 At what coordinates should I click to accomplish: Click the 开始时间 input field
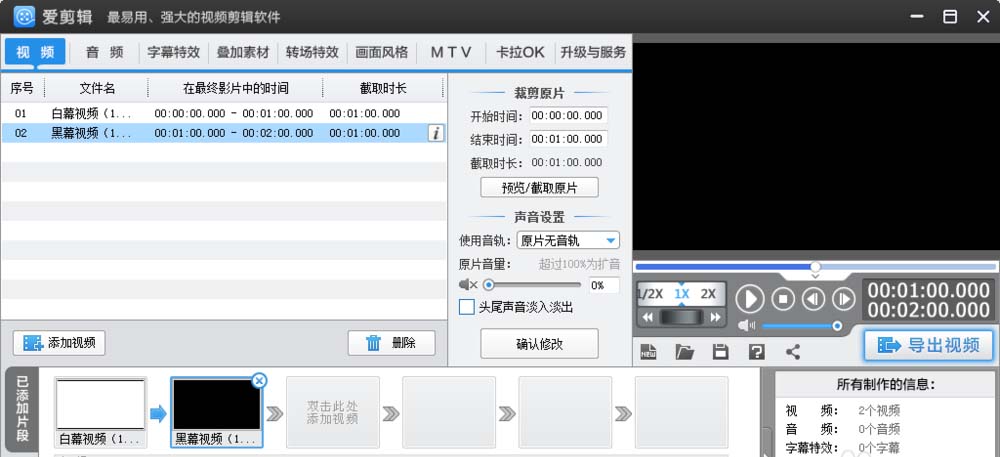568,115
